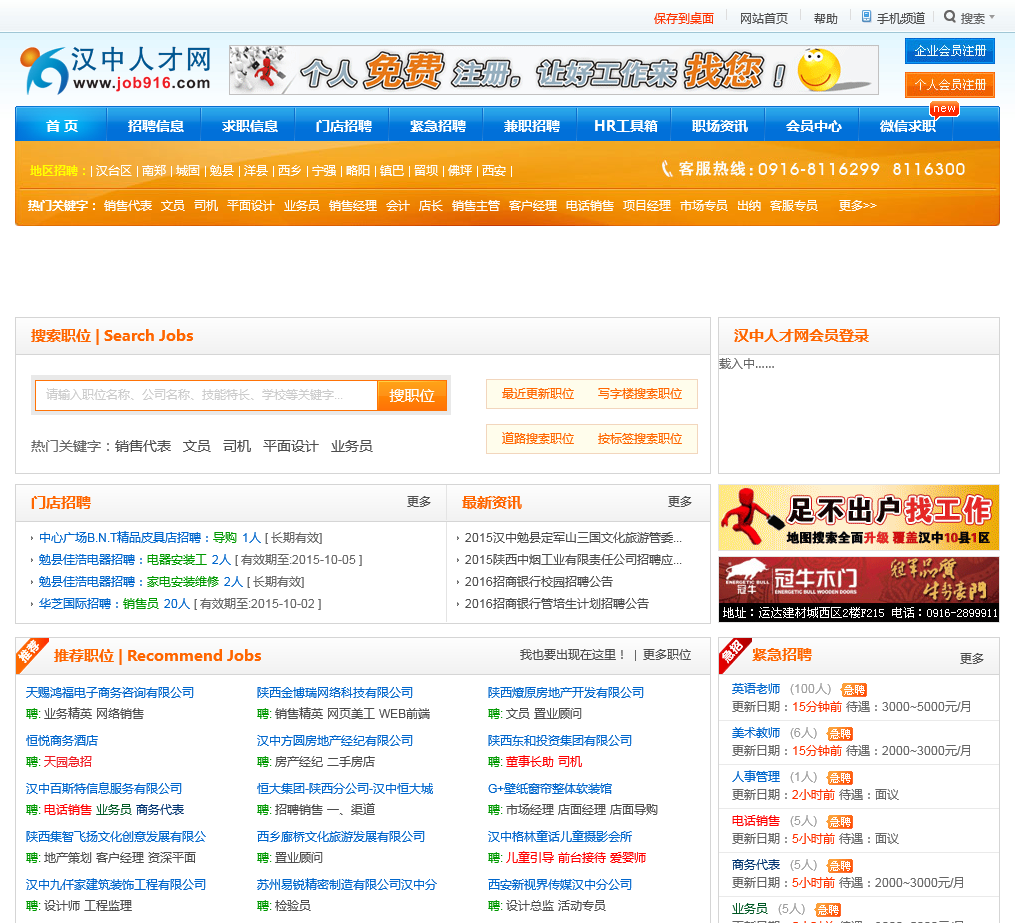This screenshot has height=923, width=1015.
Task: Open company 陕西煊原房地产开发有限公司
Action: (566, 693)
